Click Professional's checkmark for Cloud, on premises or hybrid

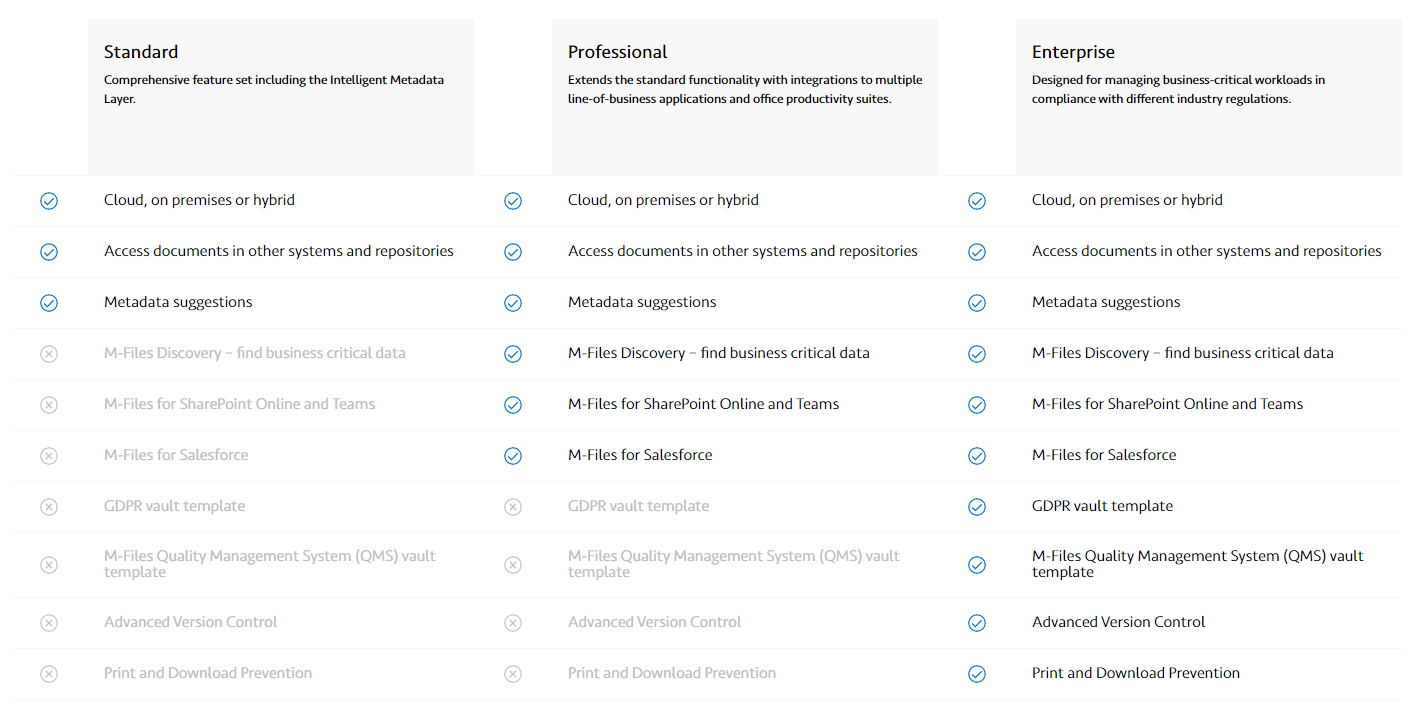pyautogui.click(x=513, y=201)
